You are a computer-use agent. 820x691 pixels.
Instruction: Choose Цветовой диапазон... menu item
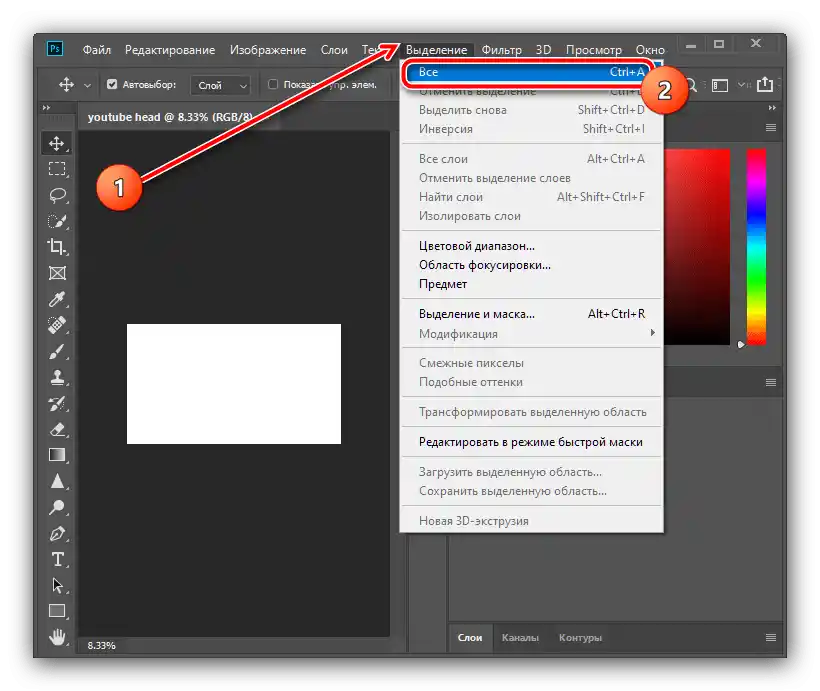[531, 246]
